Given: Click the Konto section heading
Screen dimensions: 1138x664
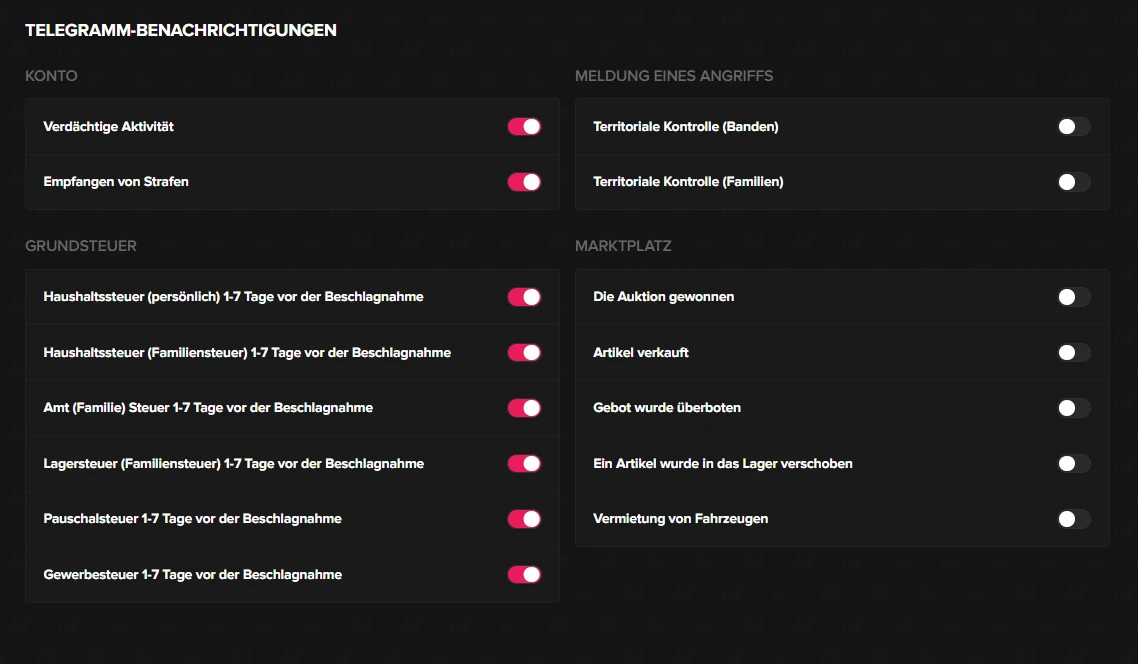Looking at the screenshot, I should (x=51, y=76).
